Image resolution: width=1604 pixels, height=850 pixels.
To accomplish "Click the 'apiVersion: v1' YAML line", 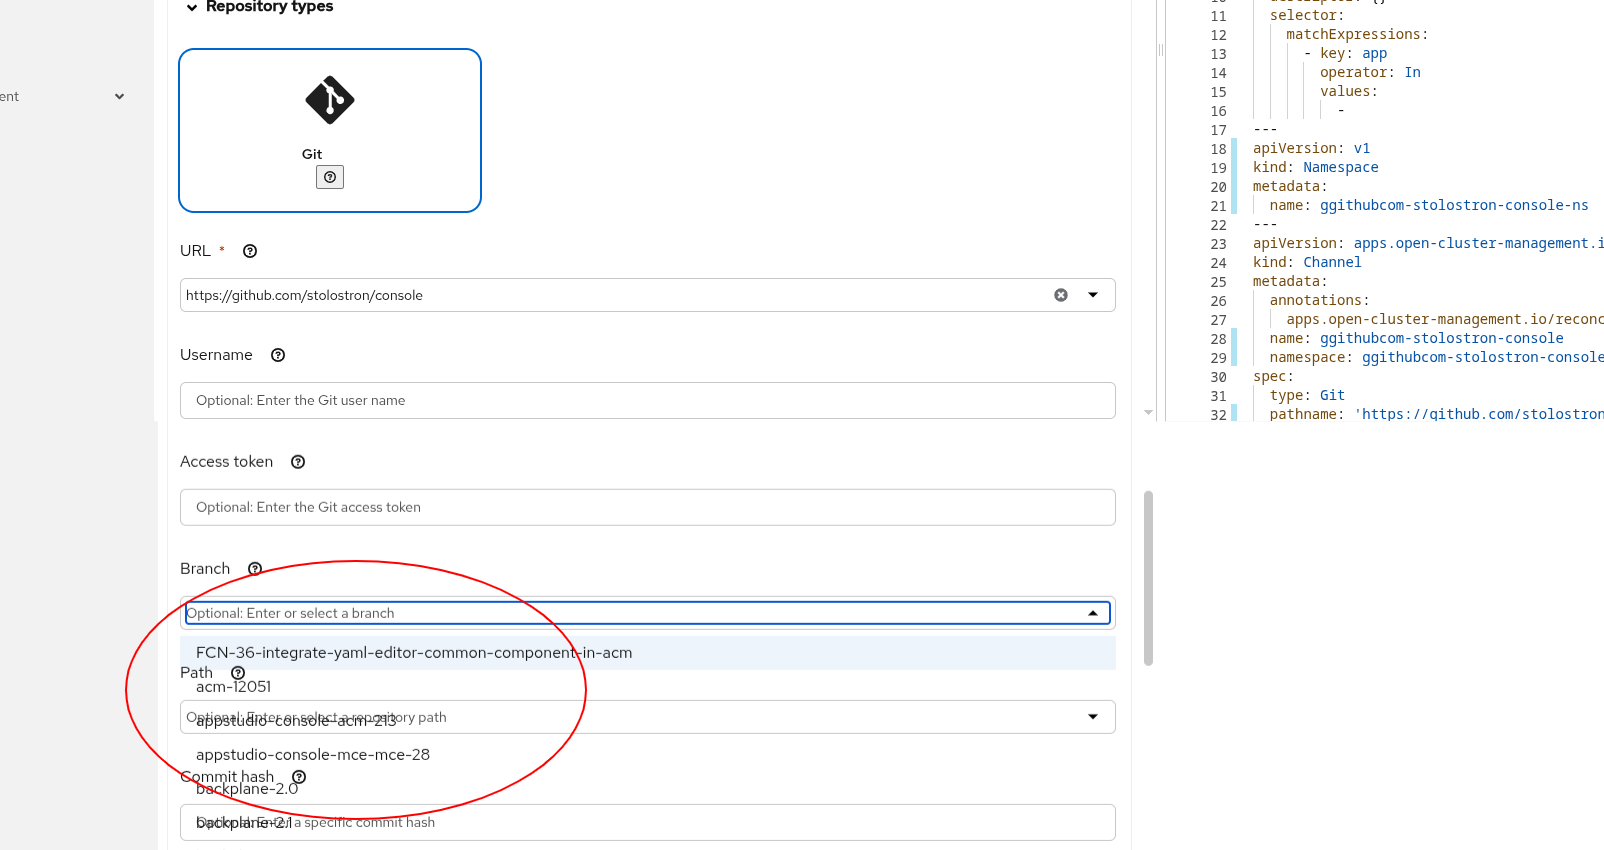I will point(1311,148).
